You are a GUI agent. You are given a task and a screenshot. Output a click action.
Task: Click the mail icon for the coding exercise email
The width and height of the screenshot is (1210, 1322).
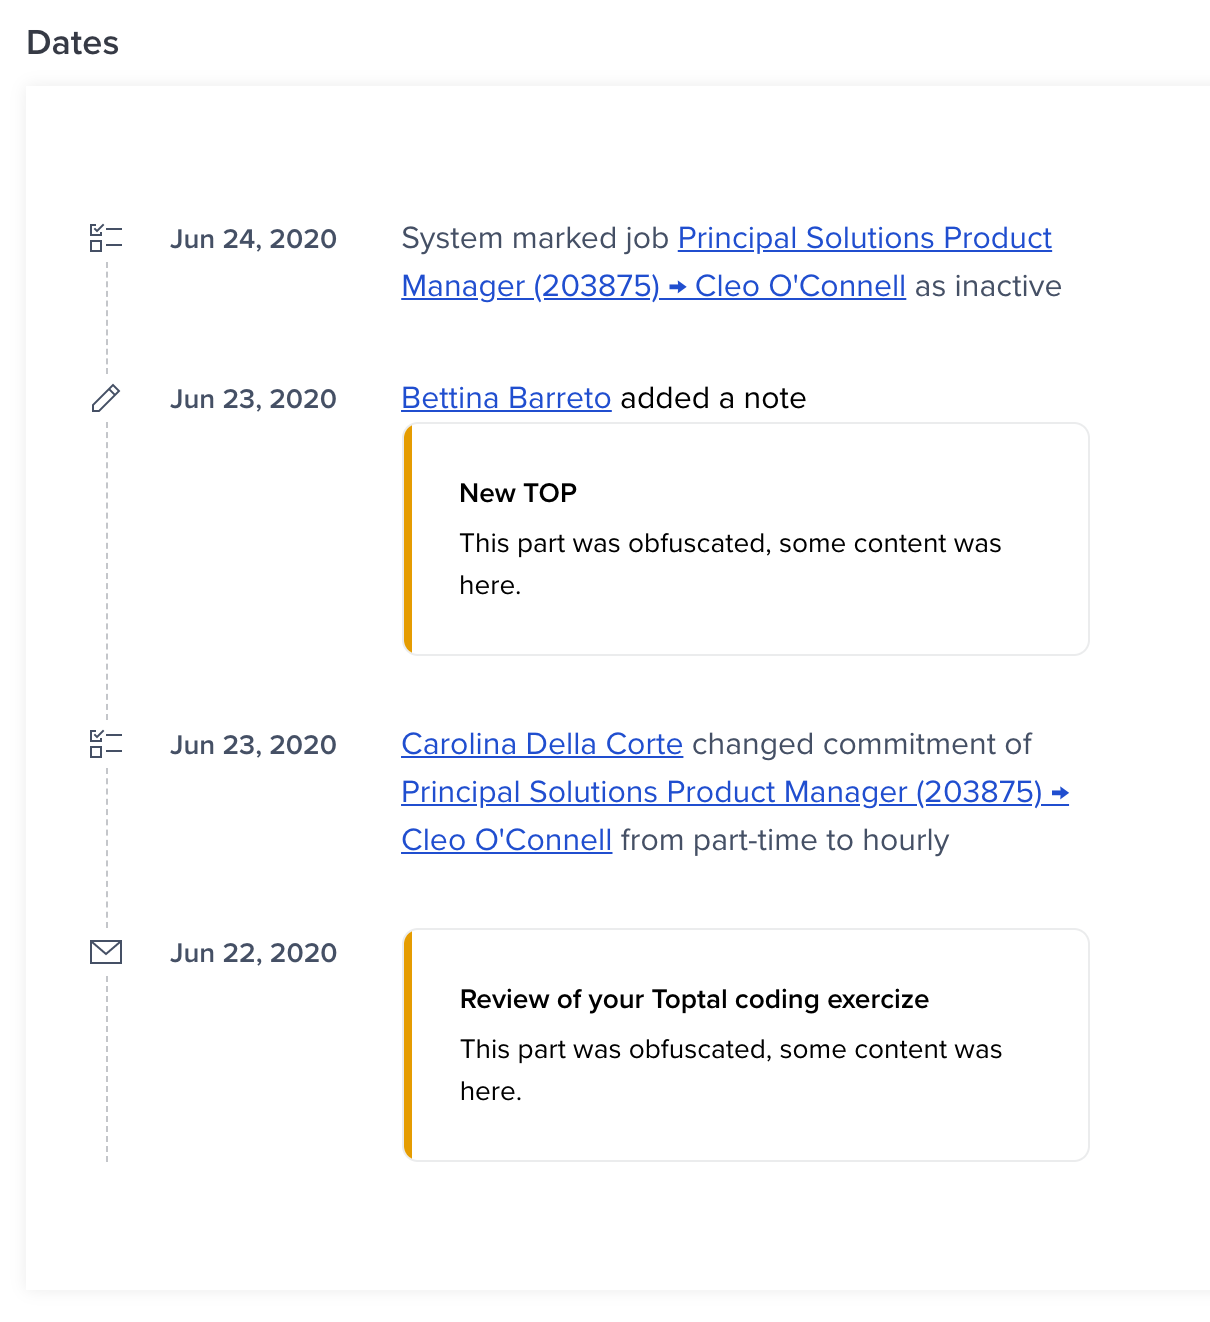pos(105,951)
